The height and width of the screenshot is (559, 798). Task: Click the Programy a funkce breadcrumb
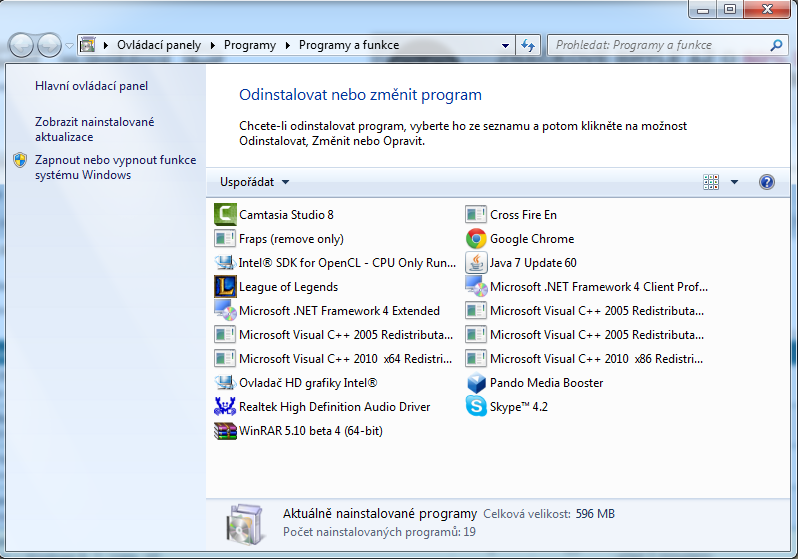coord(349,45)
